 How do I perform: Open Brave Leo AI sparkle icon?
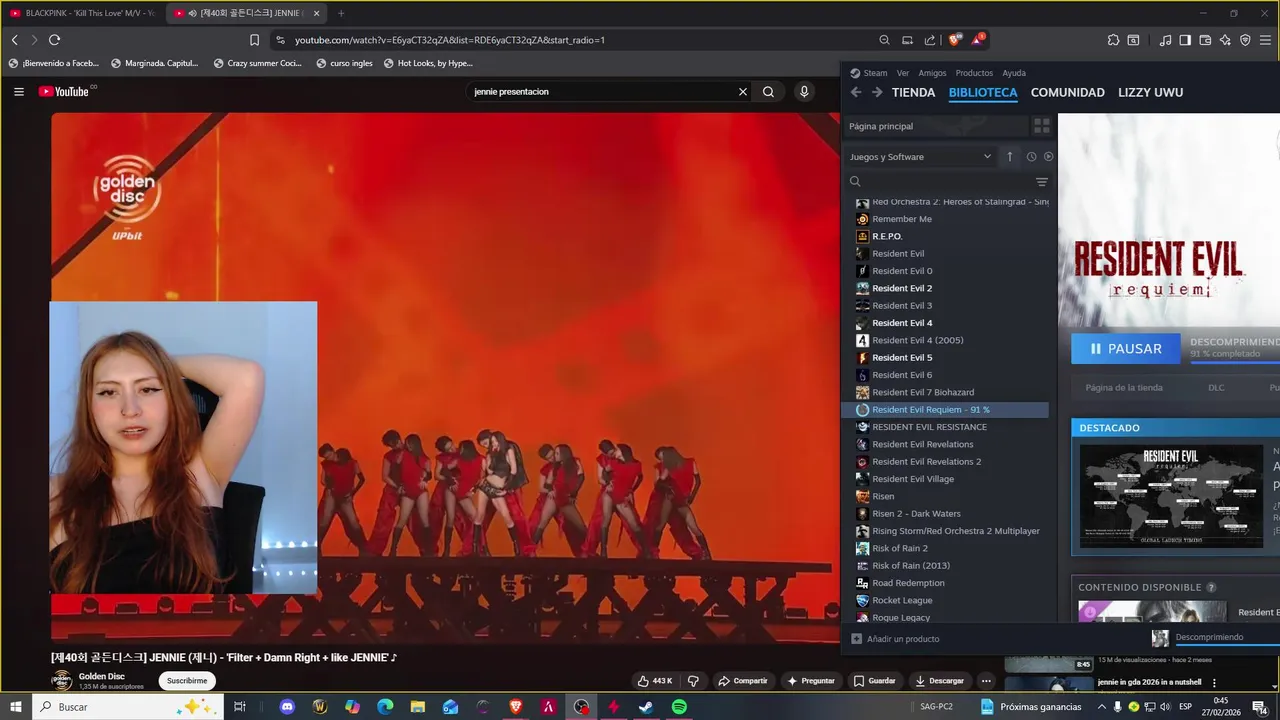(x=1225, y=40)
